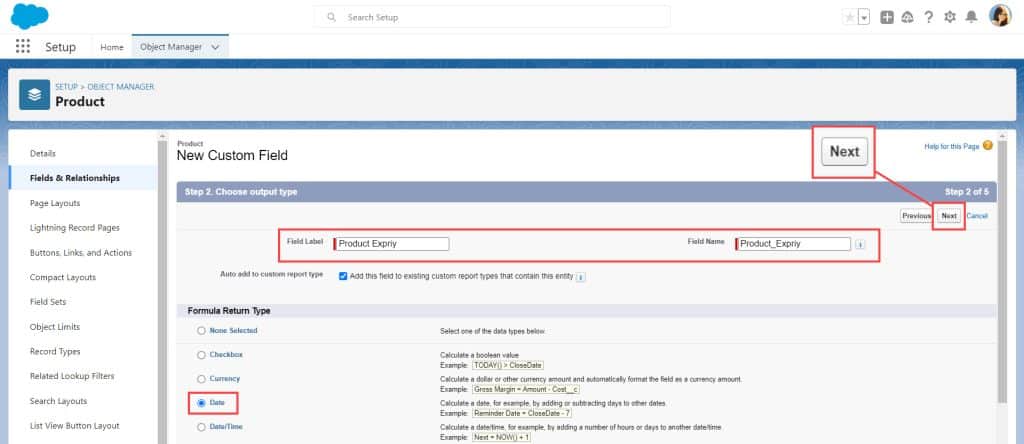Click the small Next button

point(949,215)
